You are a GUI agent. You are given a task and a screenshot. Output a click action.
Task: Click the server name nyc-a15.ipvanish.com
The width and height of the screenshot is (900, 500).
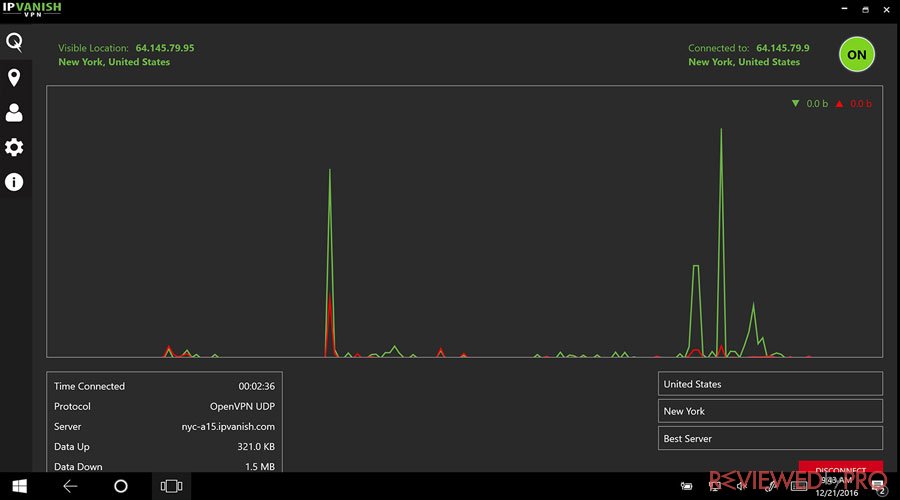click(228, 427)
